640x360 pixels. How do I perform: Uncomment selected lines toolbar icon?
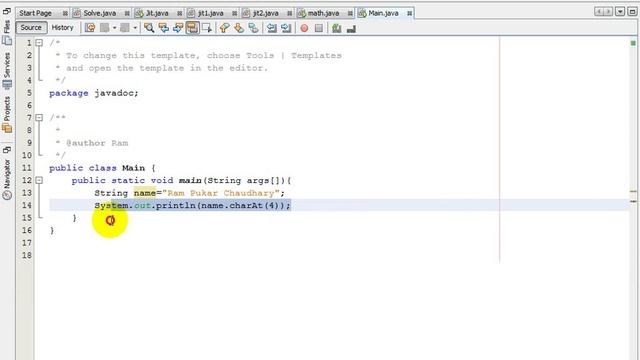[x=351, y=28]
